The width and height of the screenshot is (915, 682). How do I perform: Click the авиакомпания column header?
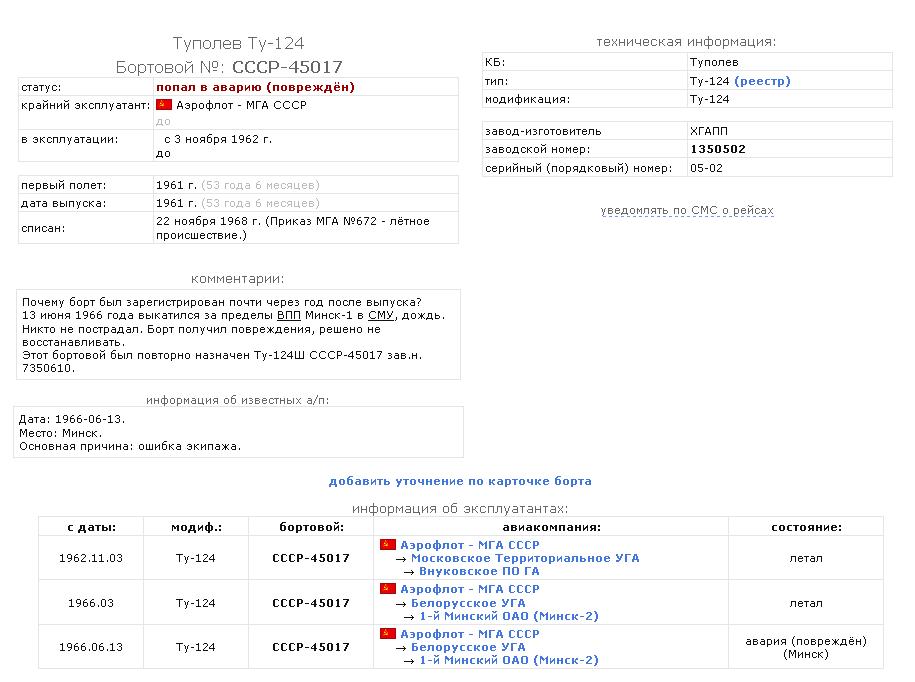550,527
